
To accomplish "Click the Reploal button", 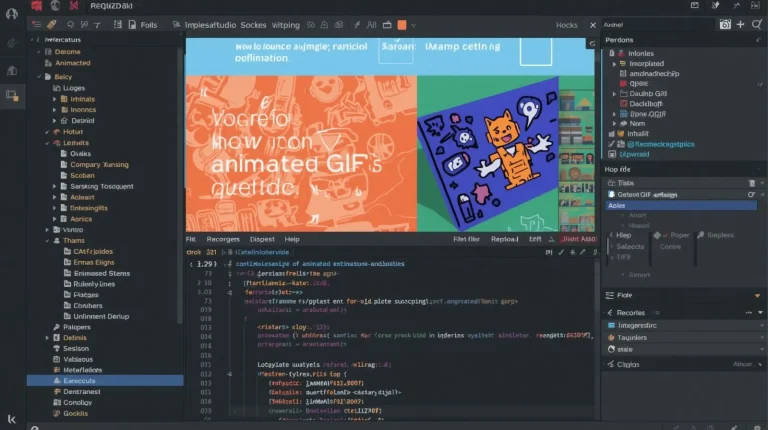I will pyautogui.click(x=504, y=239).
